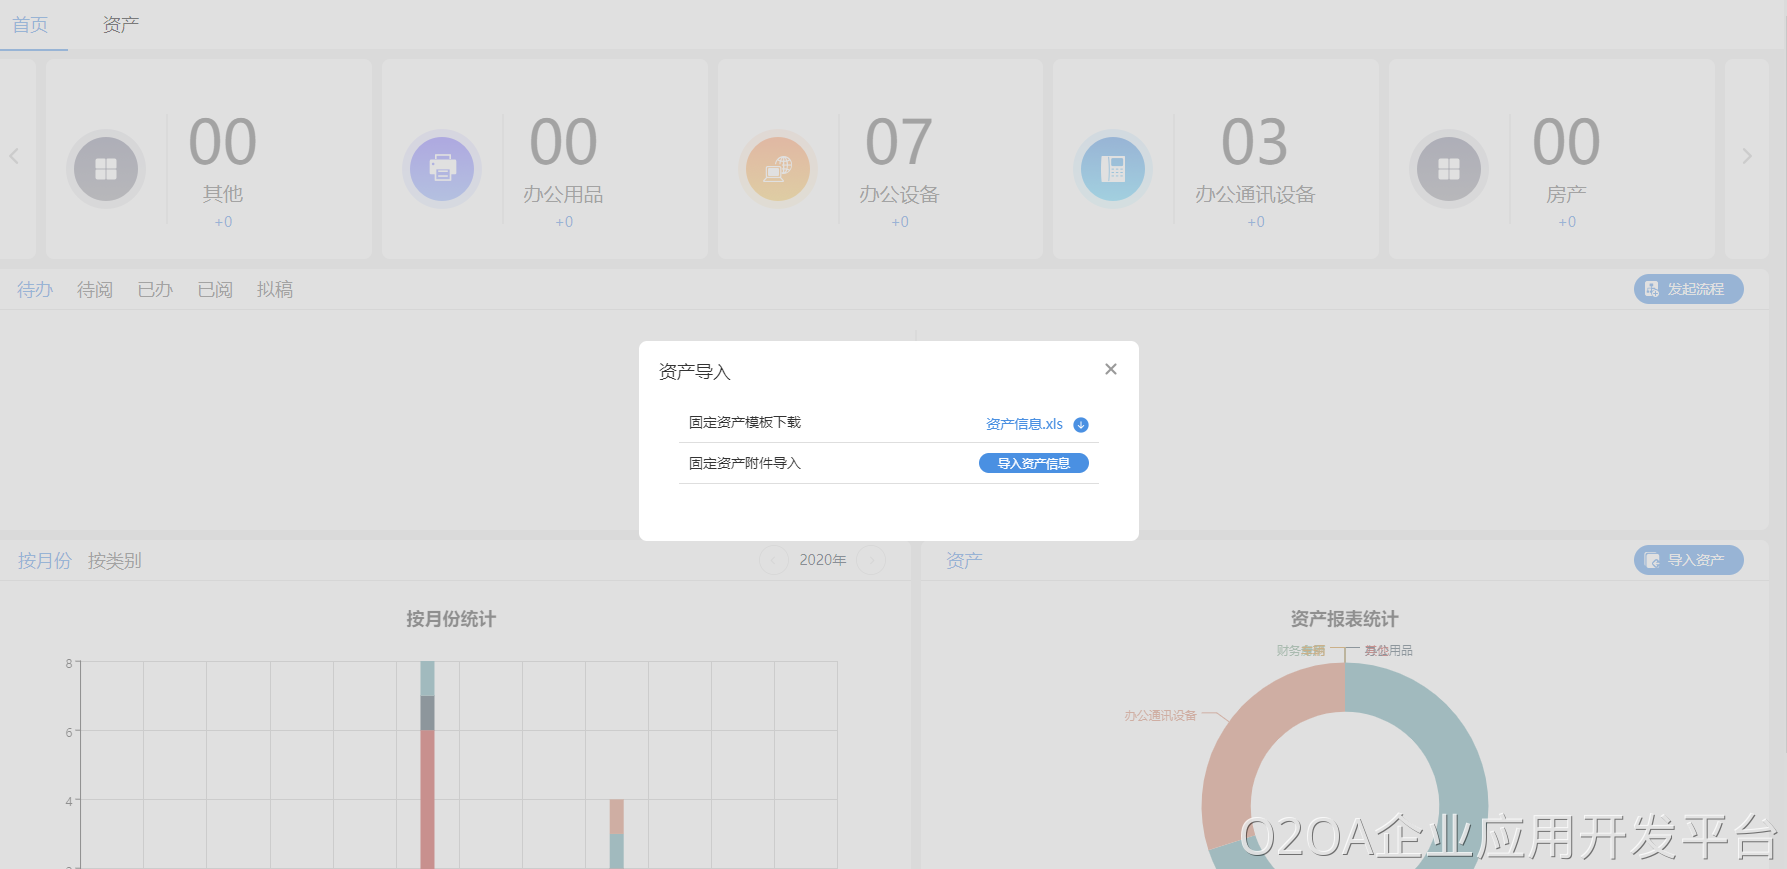Click the 办公设备 computer icon
Viewport: 1787px width, 869px height.
[777, 169]
